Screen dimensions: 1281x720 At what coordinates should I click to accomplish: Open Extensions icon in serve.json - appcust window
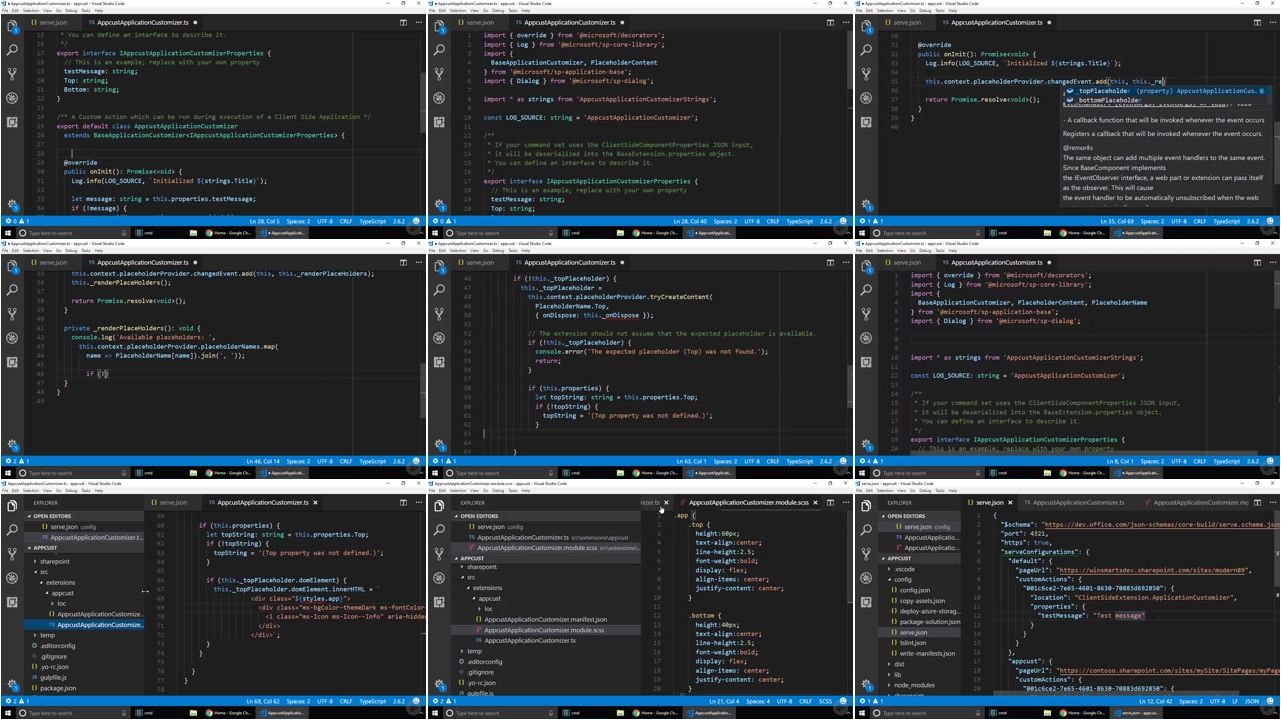(x=866, y=603)
